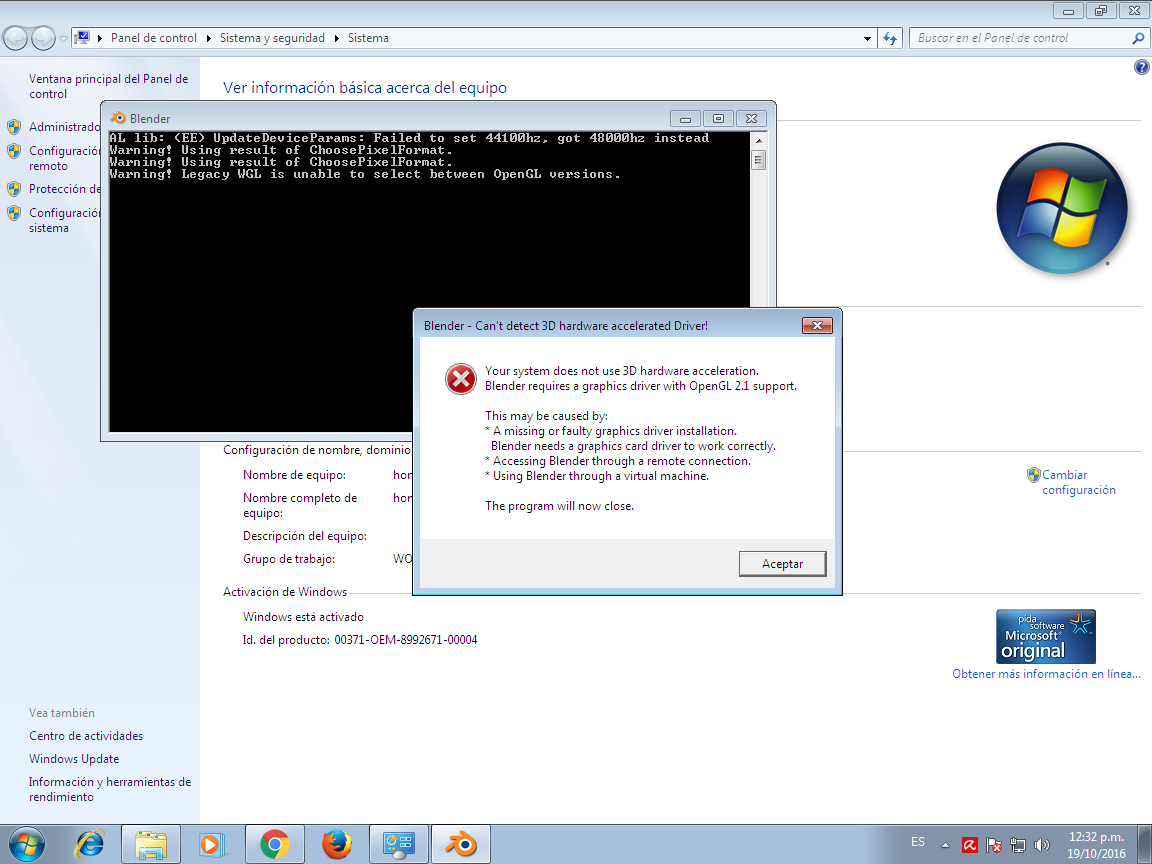Open Protección del sistema link
This screenshot has width=1152, height=864.
coord(64,189)
